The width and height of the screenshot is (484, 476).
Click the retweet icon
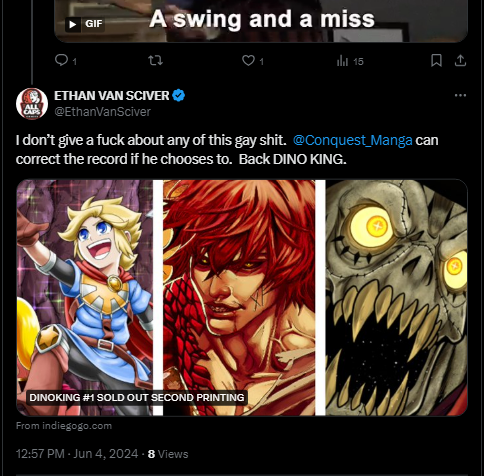click(155, 60)
